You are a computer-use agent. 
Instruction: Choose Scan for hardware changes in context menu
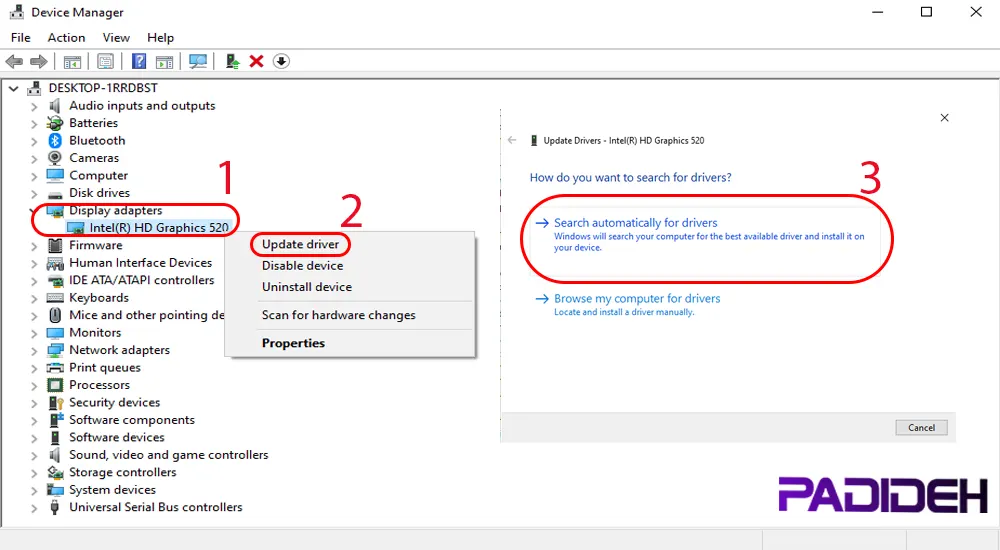coord(339,315)
